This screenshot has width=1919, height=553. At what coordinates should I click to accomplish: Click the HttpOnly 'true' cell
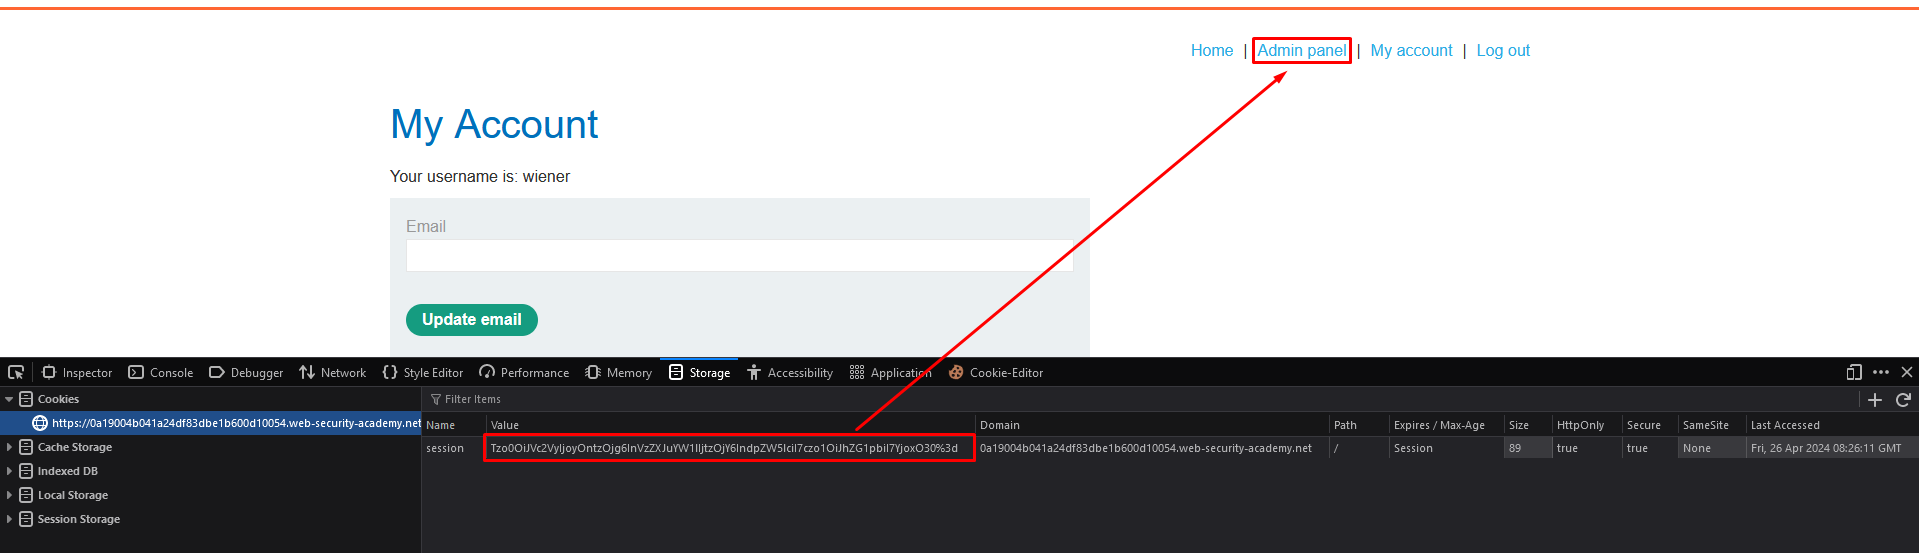click(x=1587, y=448)
